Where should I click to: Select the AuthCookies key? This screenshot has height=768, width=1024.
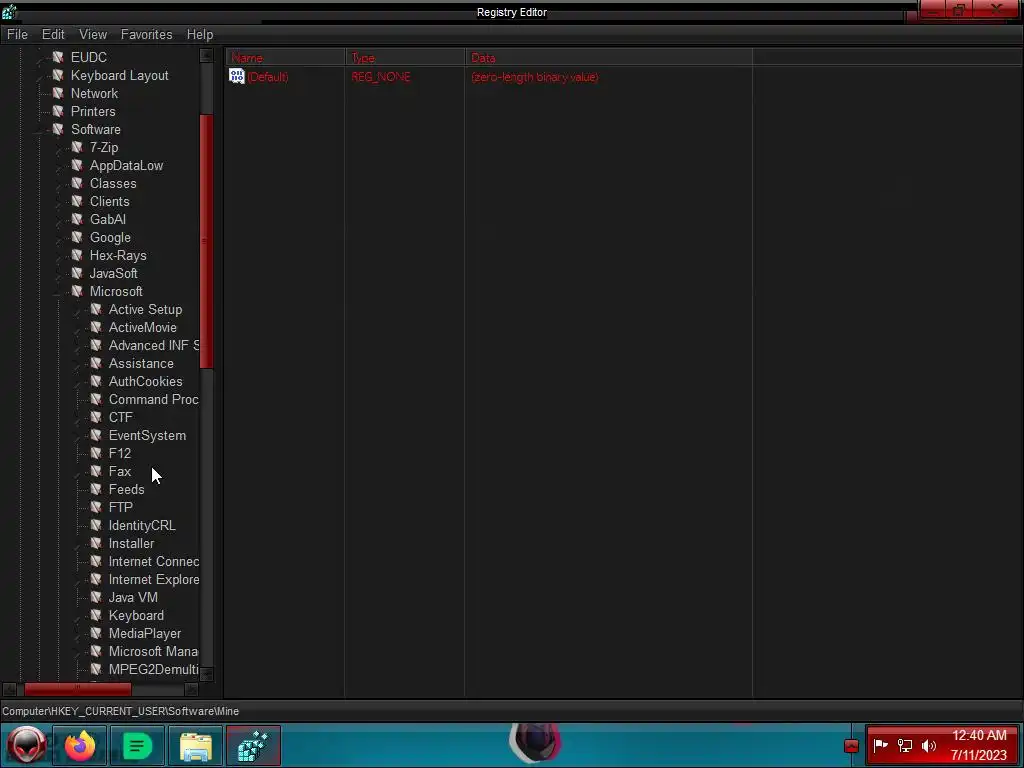(x=145, y=381)
